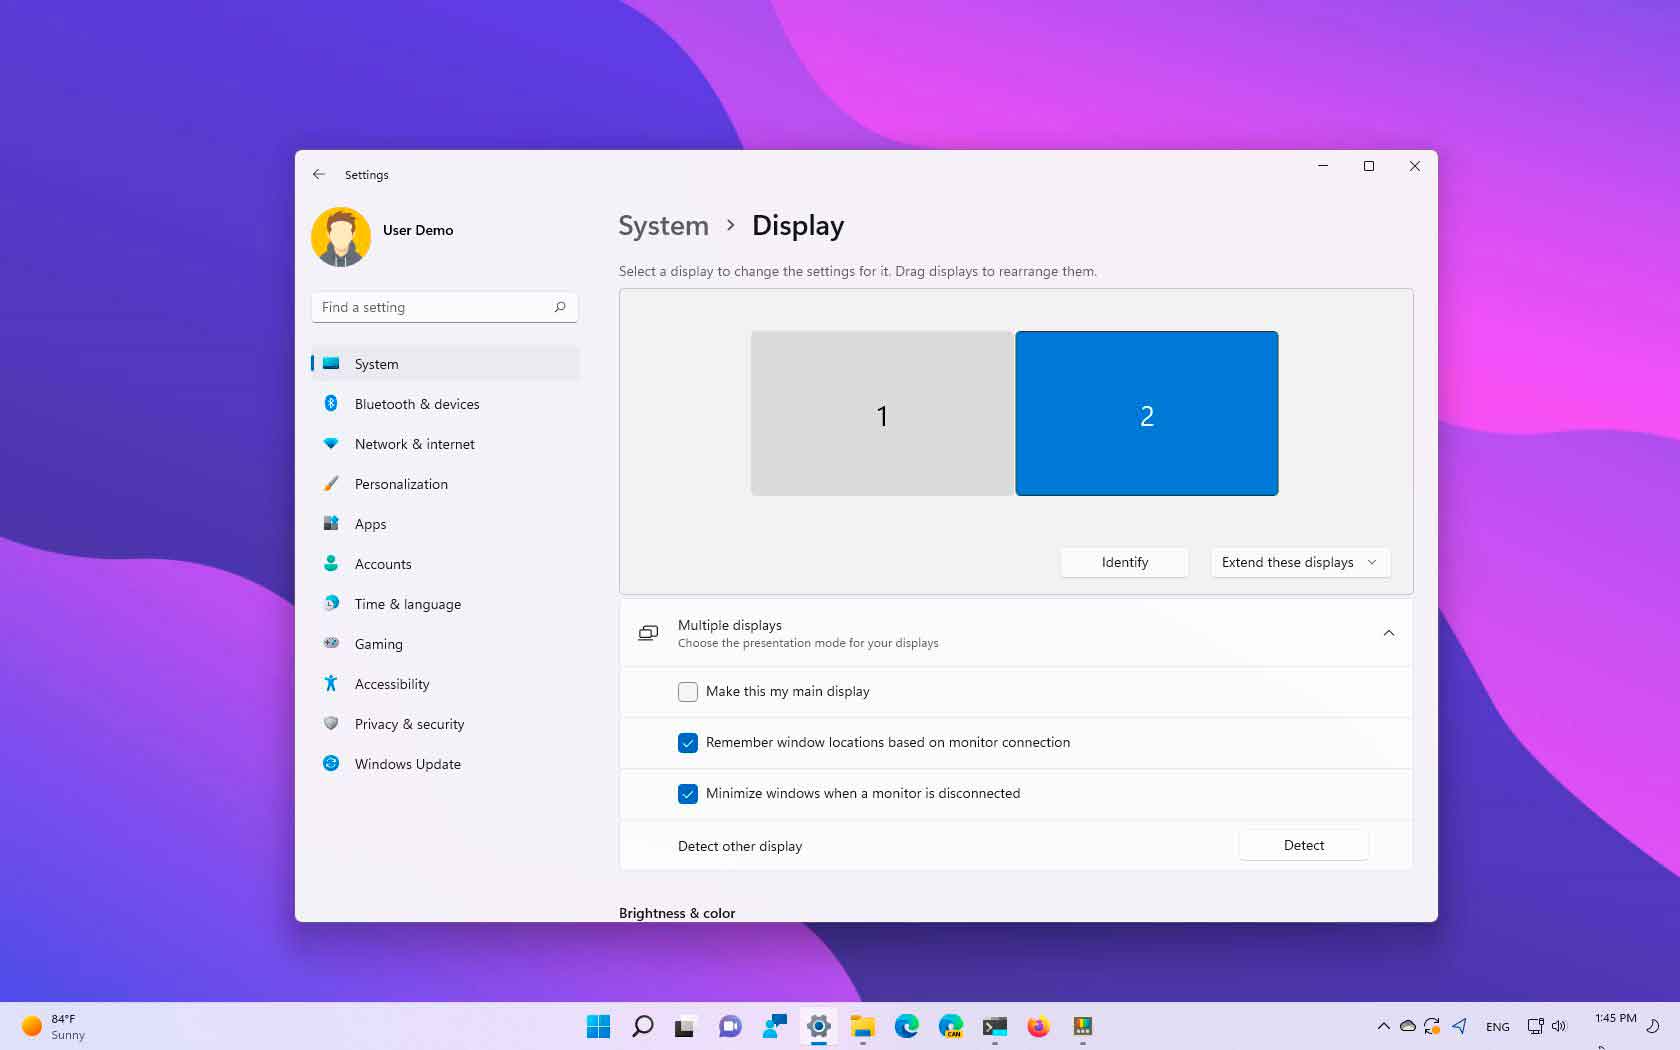The height and width of the screenshot is (1050, 1680).
Task: Open Personalization using its paintbrush icon
Action: click(x=331, y=484)
